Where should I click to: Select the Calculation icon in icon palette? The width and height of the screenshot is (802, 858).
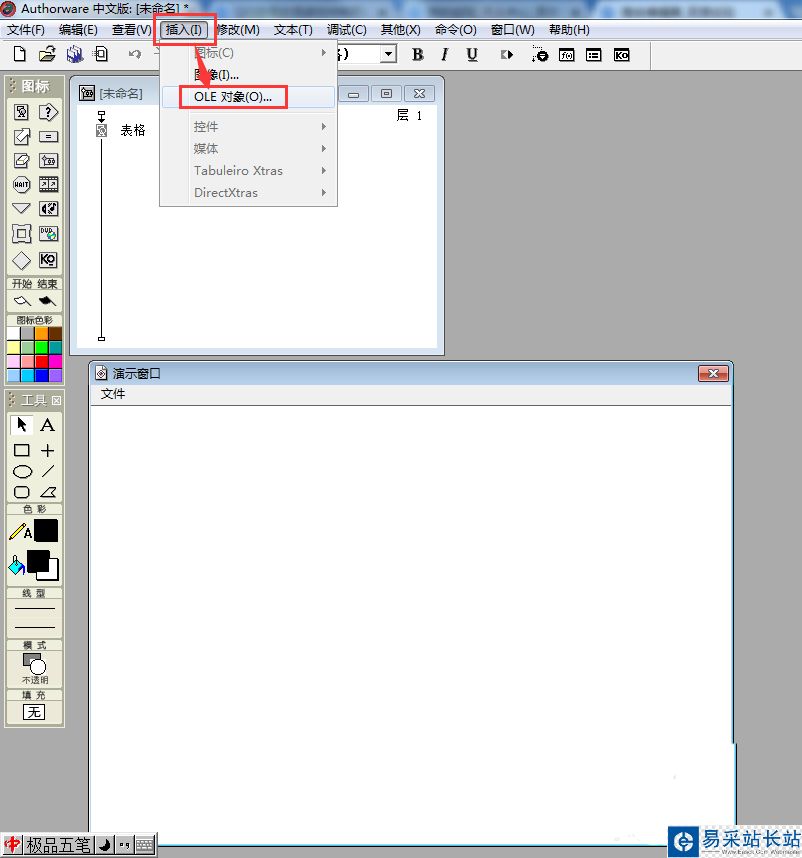point(48,136)
